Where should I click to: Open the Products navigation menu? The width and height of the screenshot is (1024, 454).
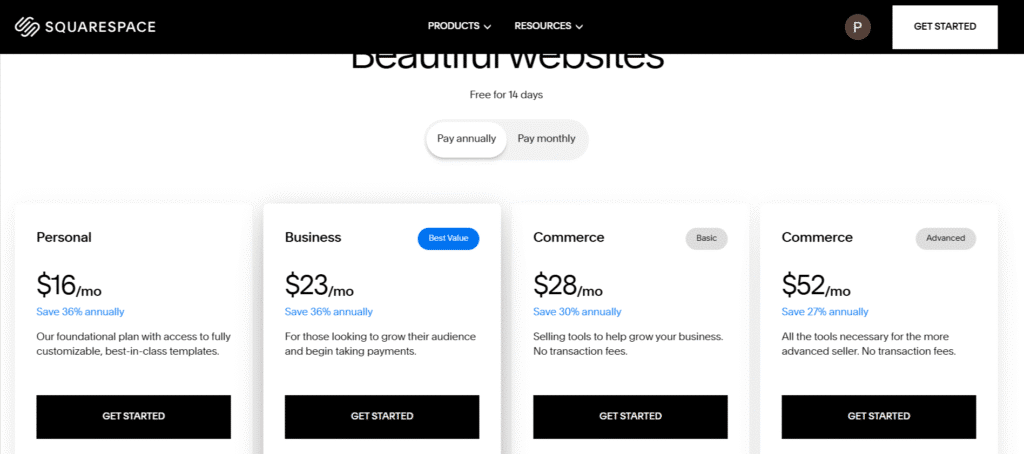460,27
